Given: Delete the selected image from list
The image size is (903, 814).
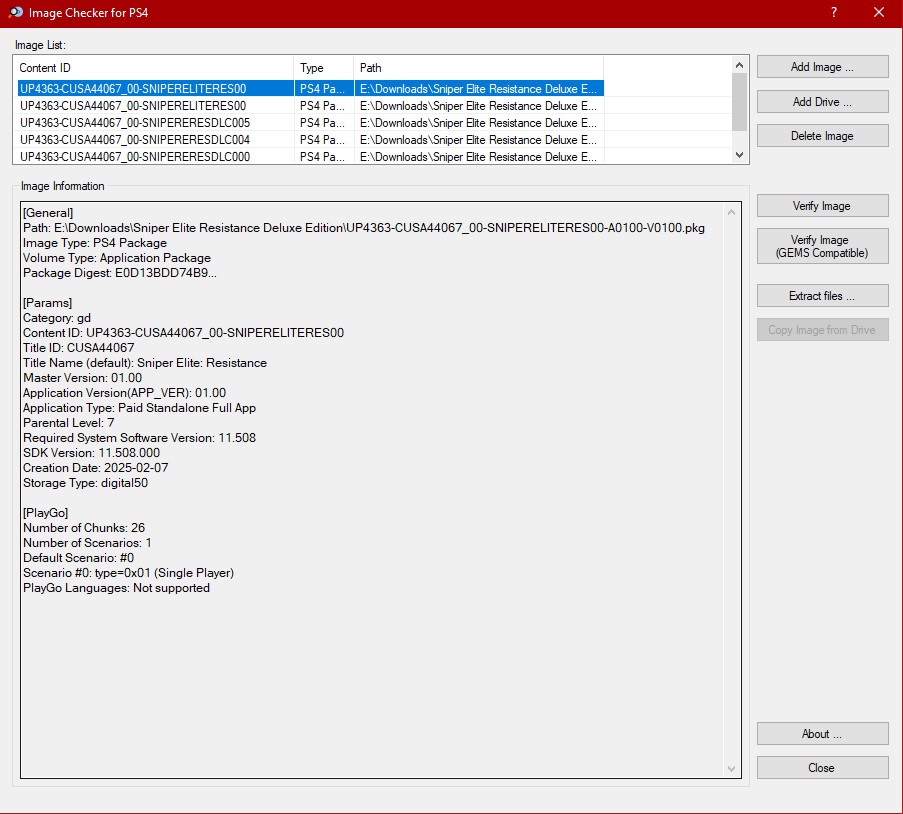Looking at the screenshot, I should coord(822,136).
